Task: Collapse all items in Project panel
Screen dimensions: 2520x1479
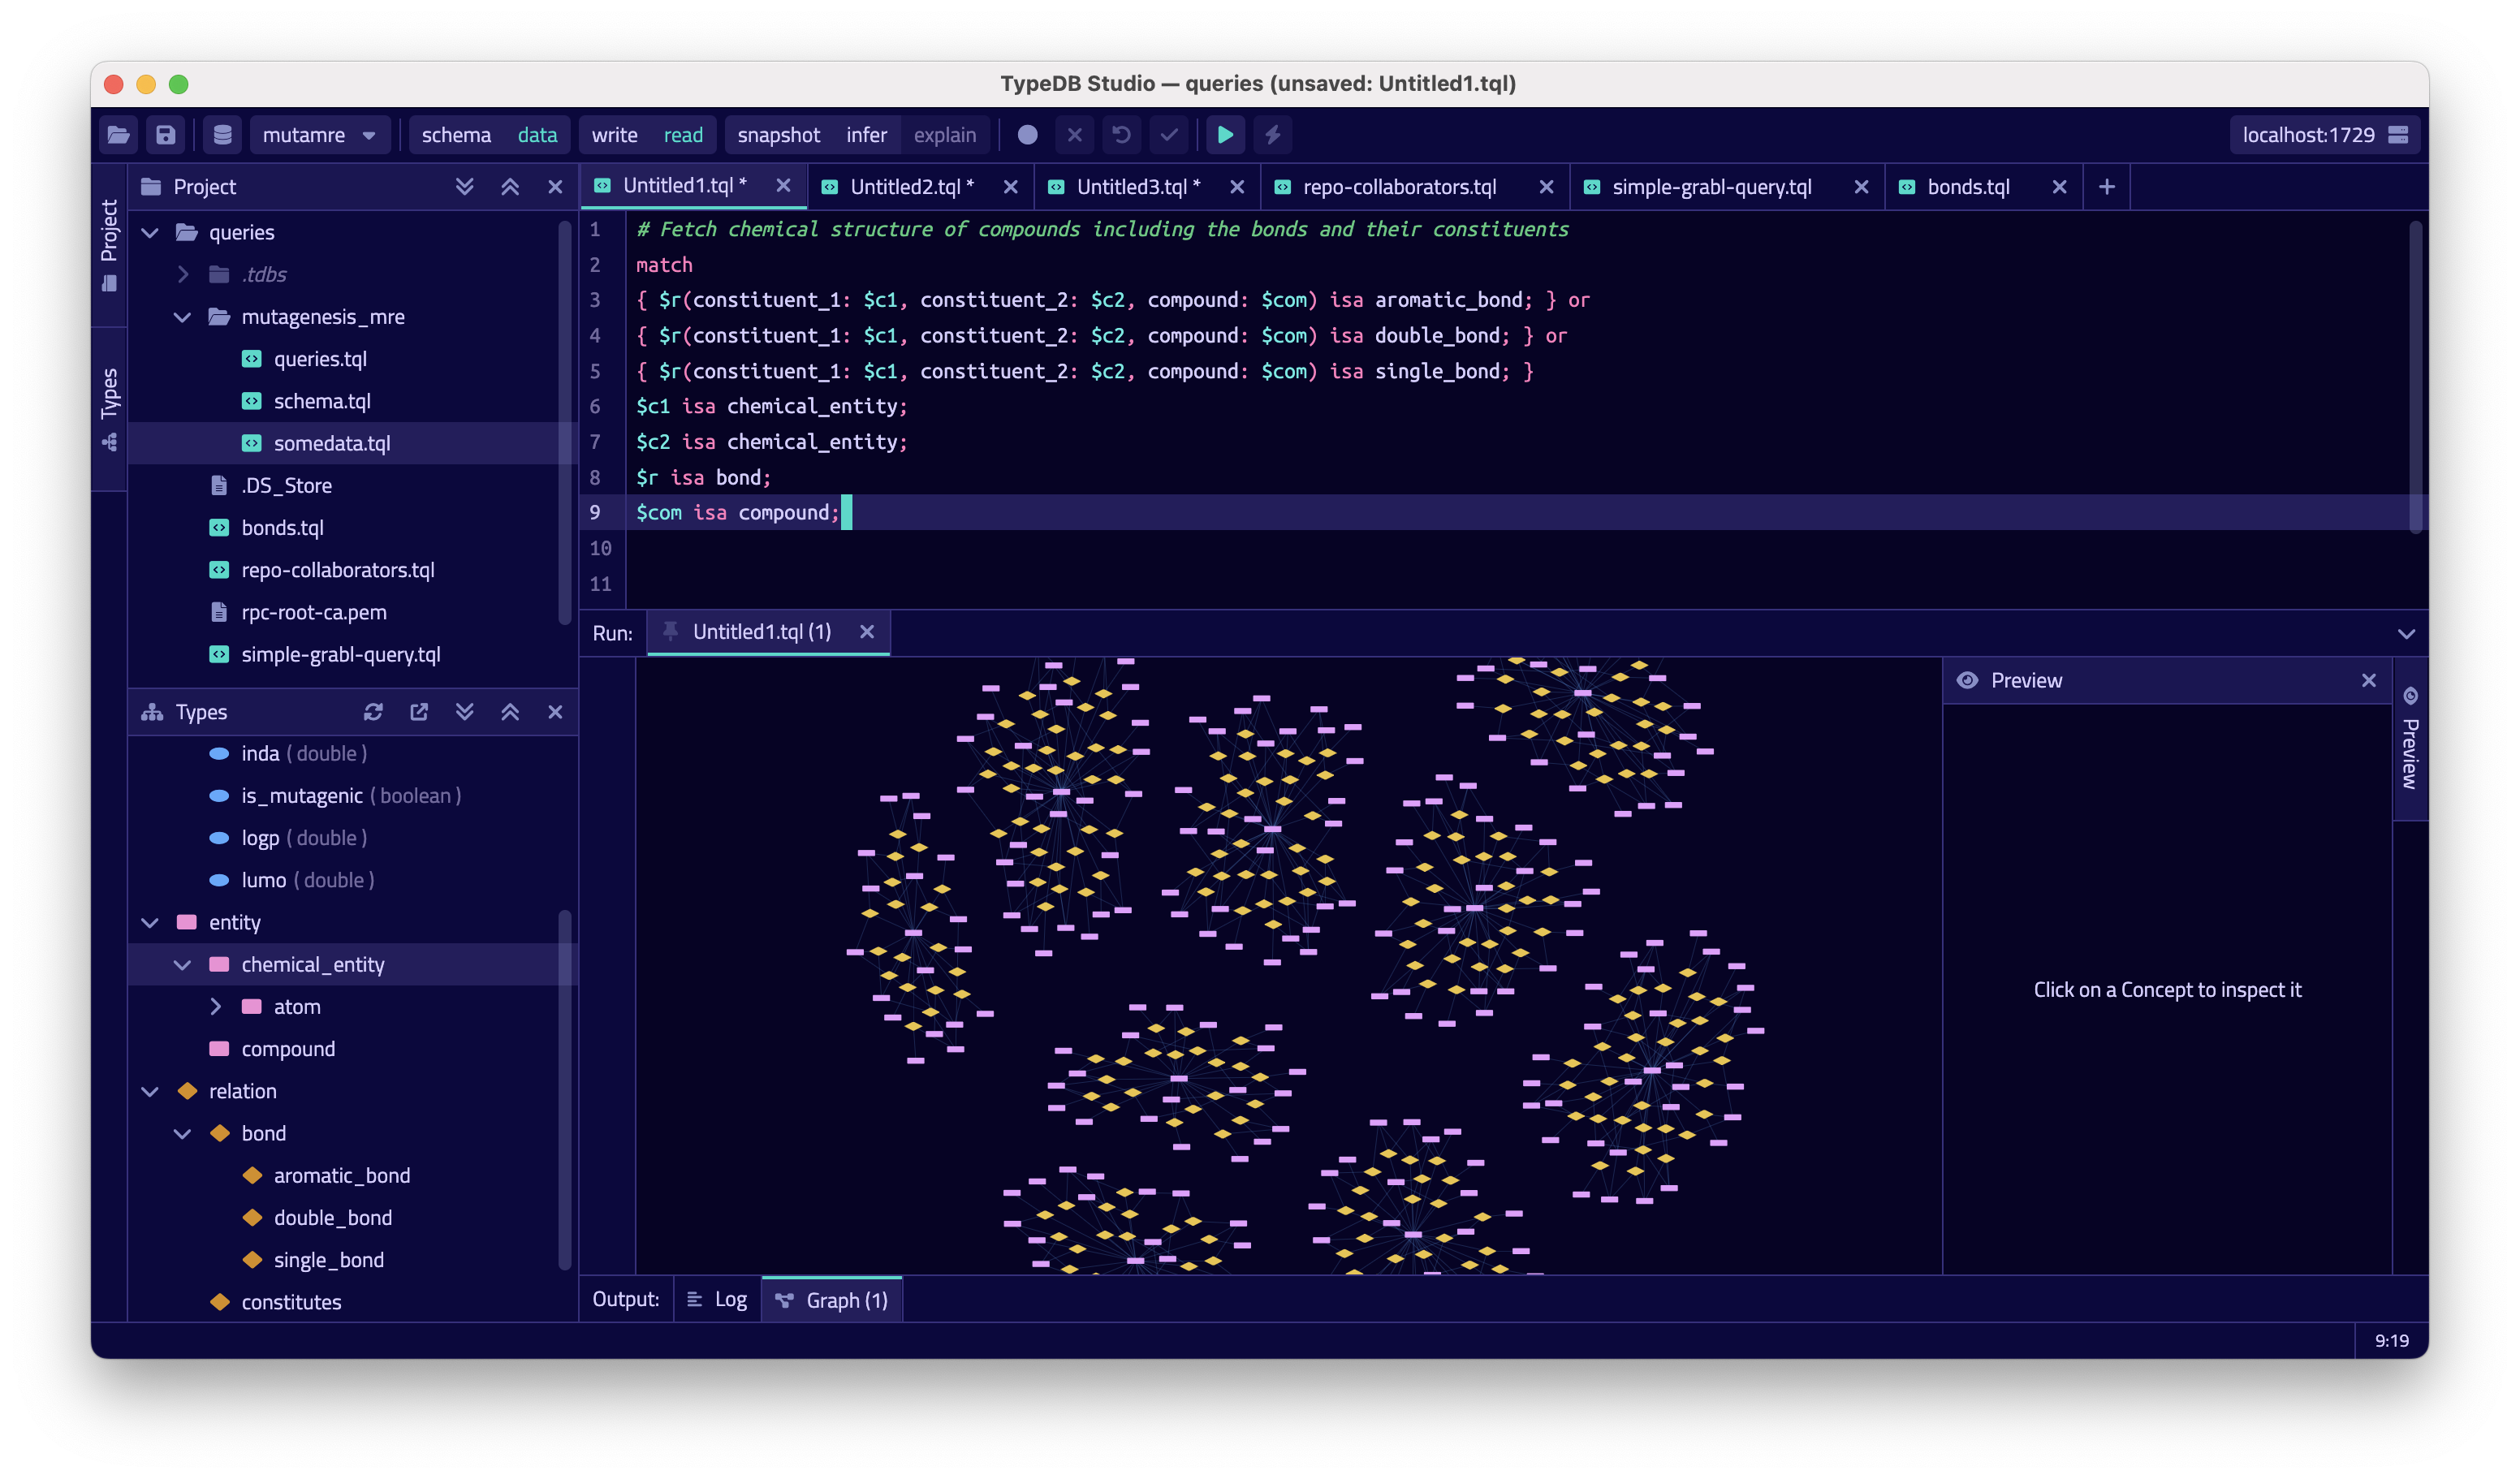Action: pos(510,187)
